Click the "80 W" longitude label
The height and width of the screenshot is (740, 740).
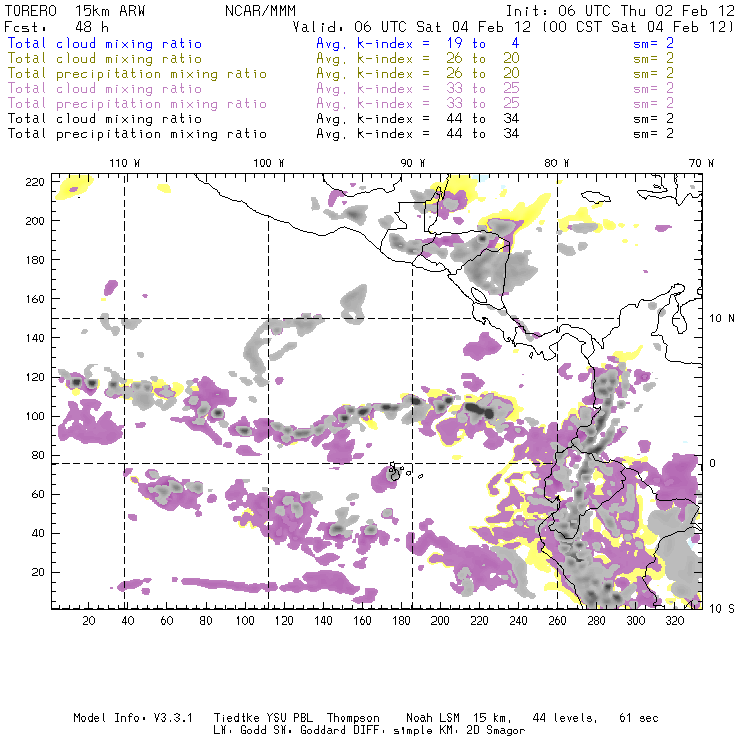tap(557, 163)
